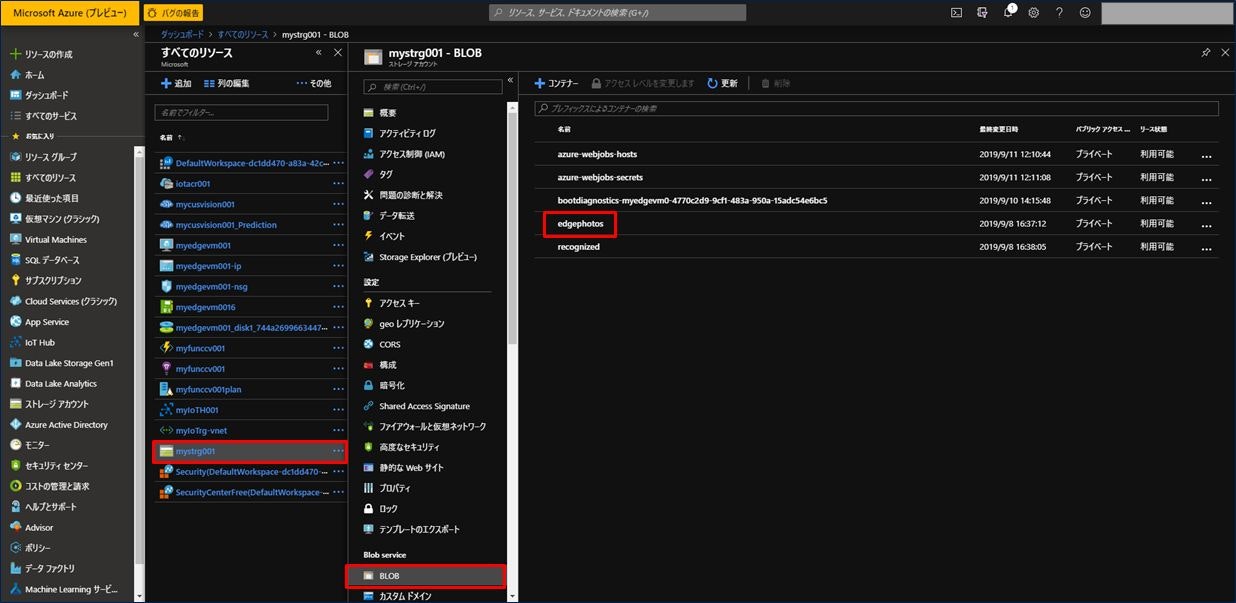Collapse the すべてのリソース panel chevrons
Screen dimensions: 1236x603
click(319, 52)
